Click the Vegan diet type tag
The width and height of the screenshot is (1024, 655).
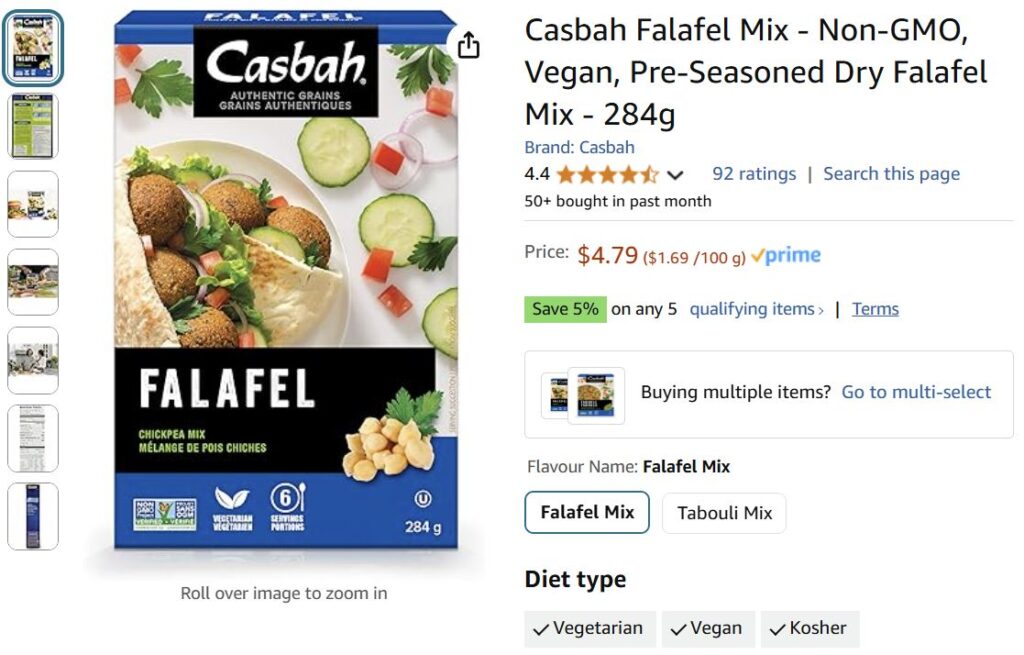707,629
